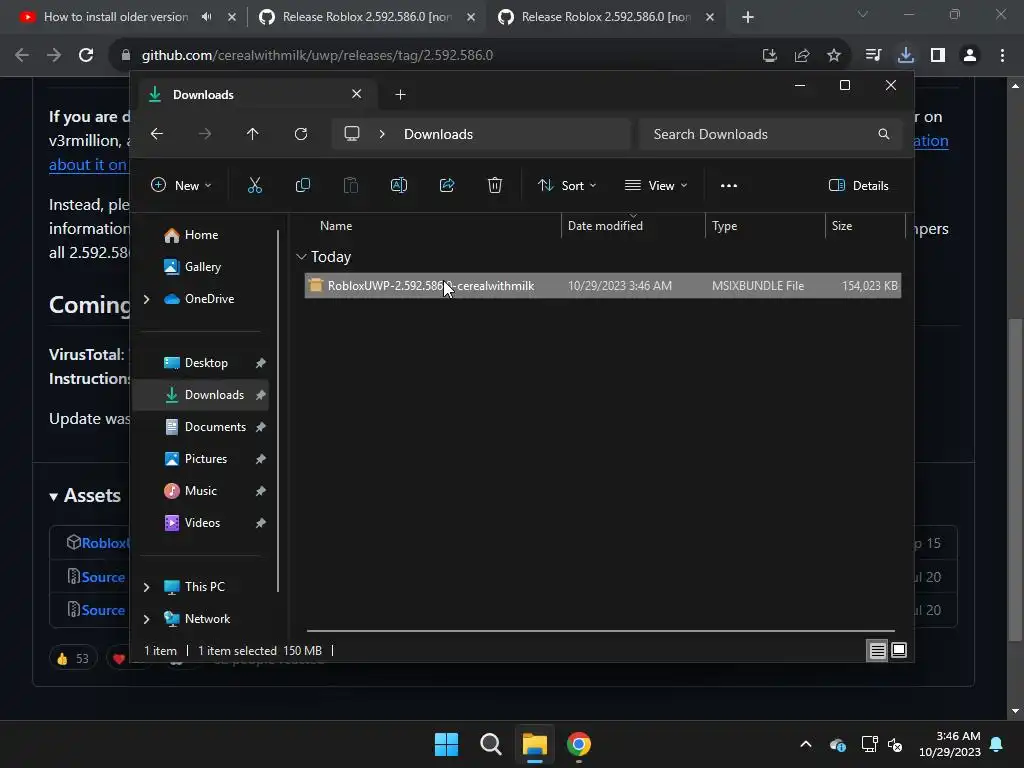Click the Cut scissors icon in Explorer toolbar
This screenshot has width=1024, height=768.
[x=255, y=185]
